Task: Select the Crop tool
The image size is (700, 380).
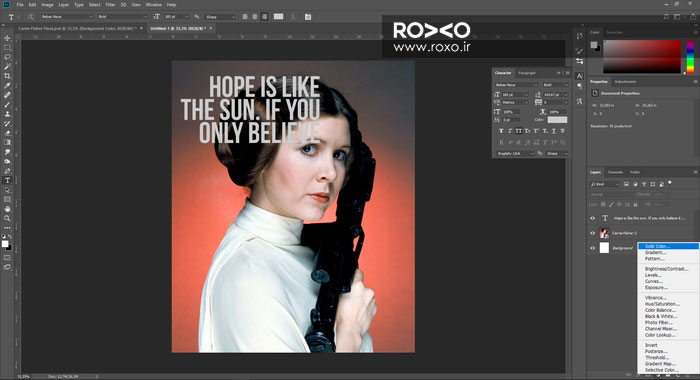Action: tap(7, 76)
